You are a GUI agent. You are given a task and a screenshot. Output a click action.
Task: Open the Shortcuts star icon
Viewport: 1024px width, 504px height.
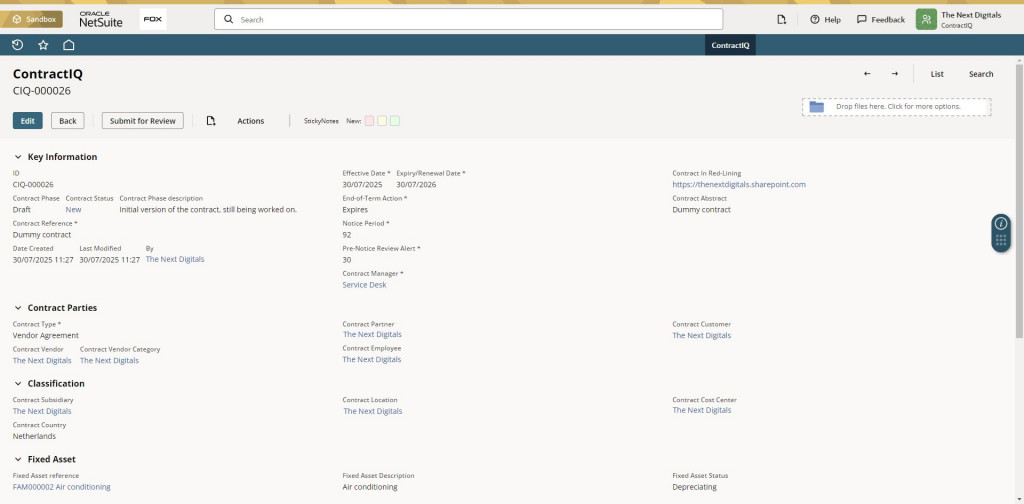pos(43,45)
